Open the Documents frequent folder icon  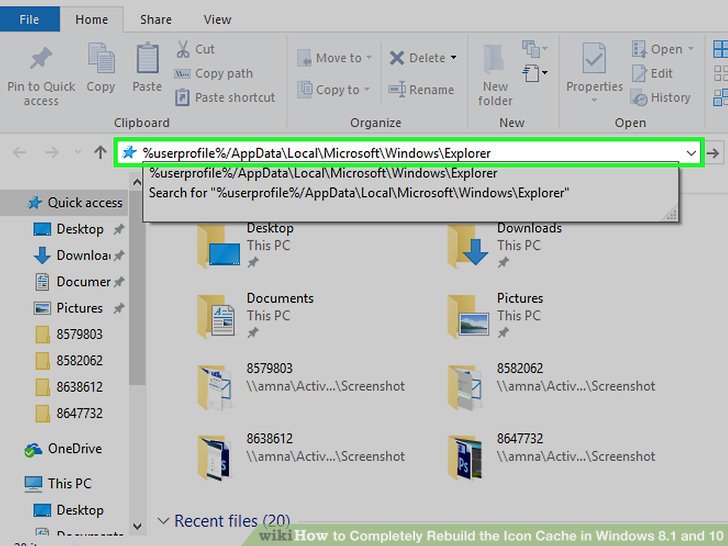[x=217, y=317]
